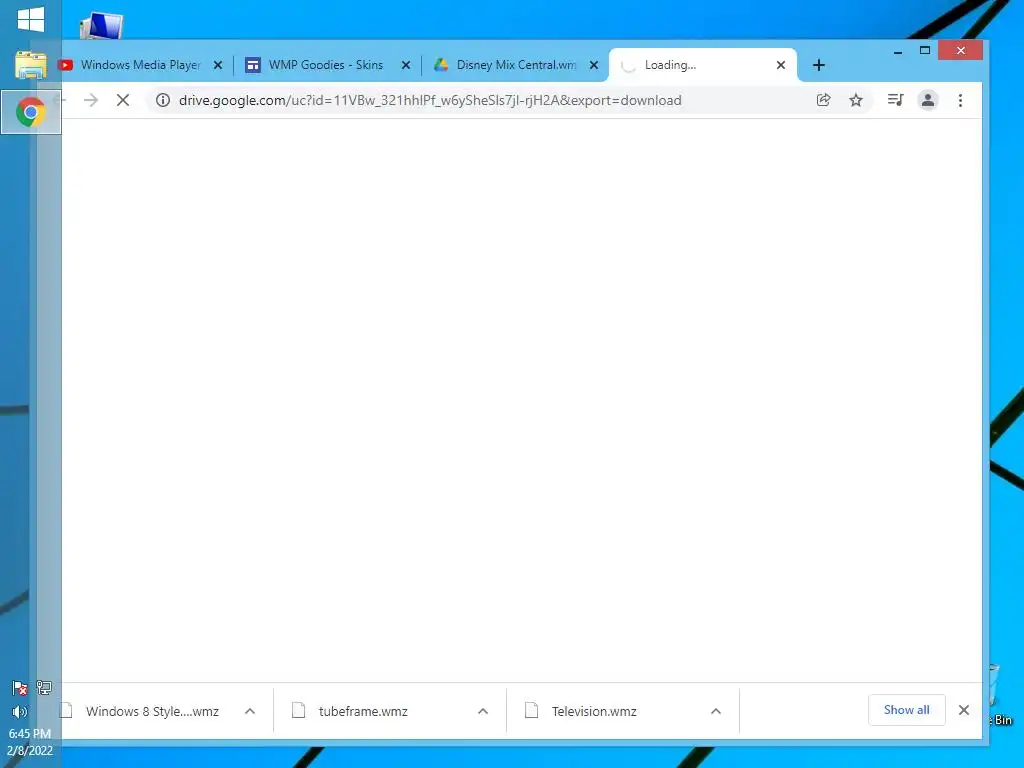Open Chrome's three-dot menu

click(x=960, y=100)
